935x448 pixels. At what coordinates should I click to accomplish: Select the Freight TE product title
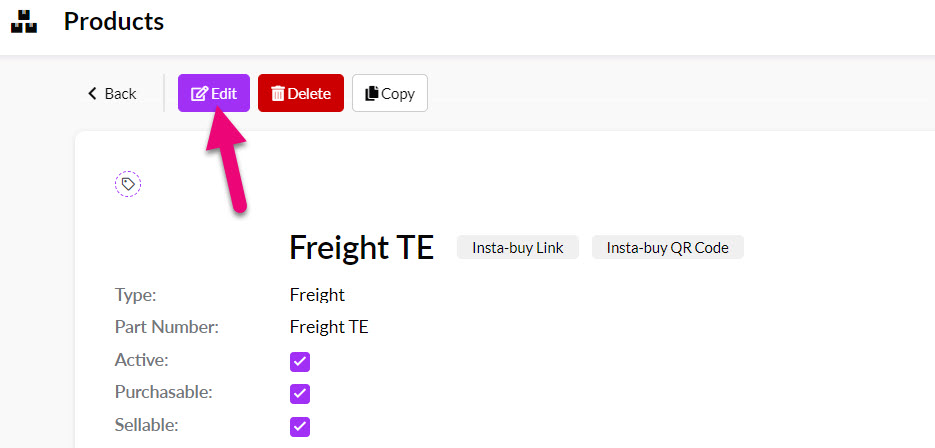(x=362, y=247)
